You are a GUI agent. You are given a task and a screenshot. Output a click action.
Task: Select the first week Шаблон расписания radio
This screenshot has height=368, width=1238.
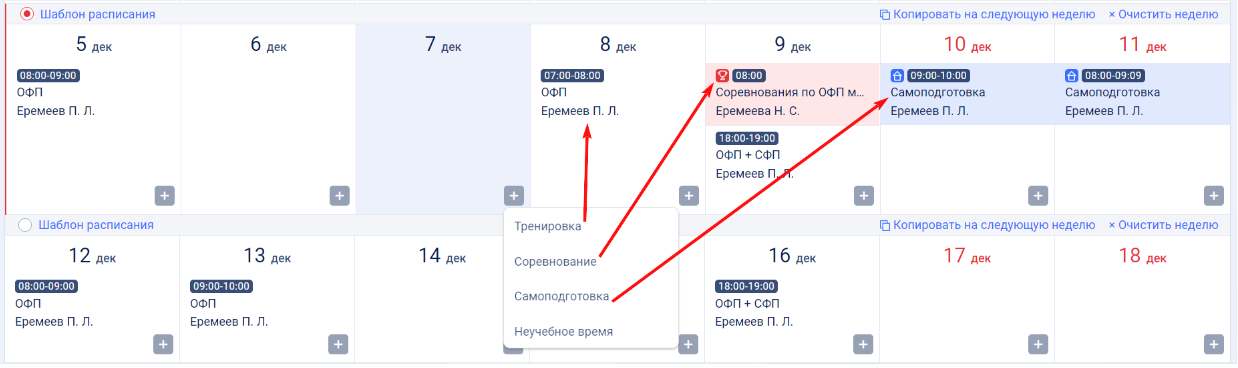26,14
